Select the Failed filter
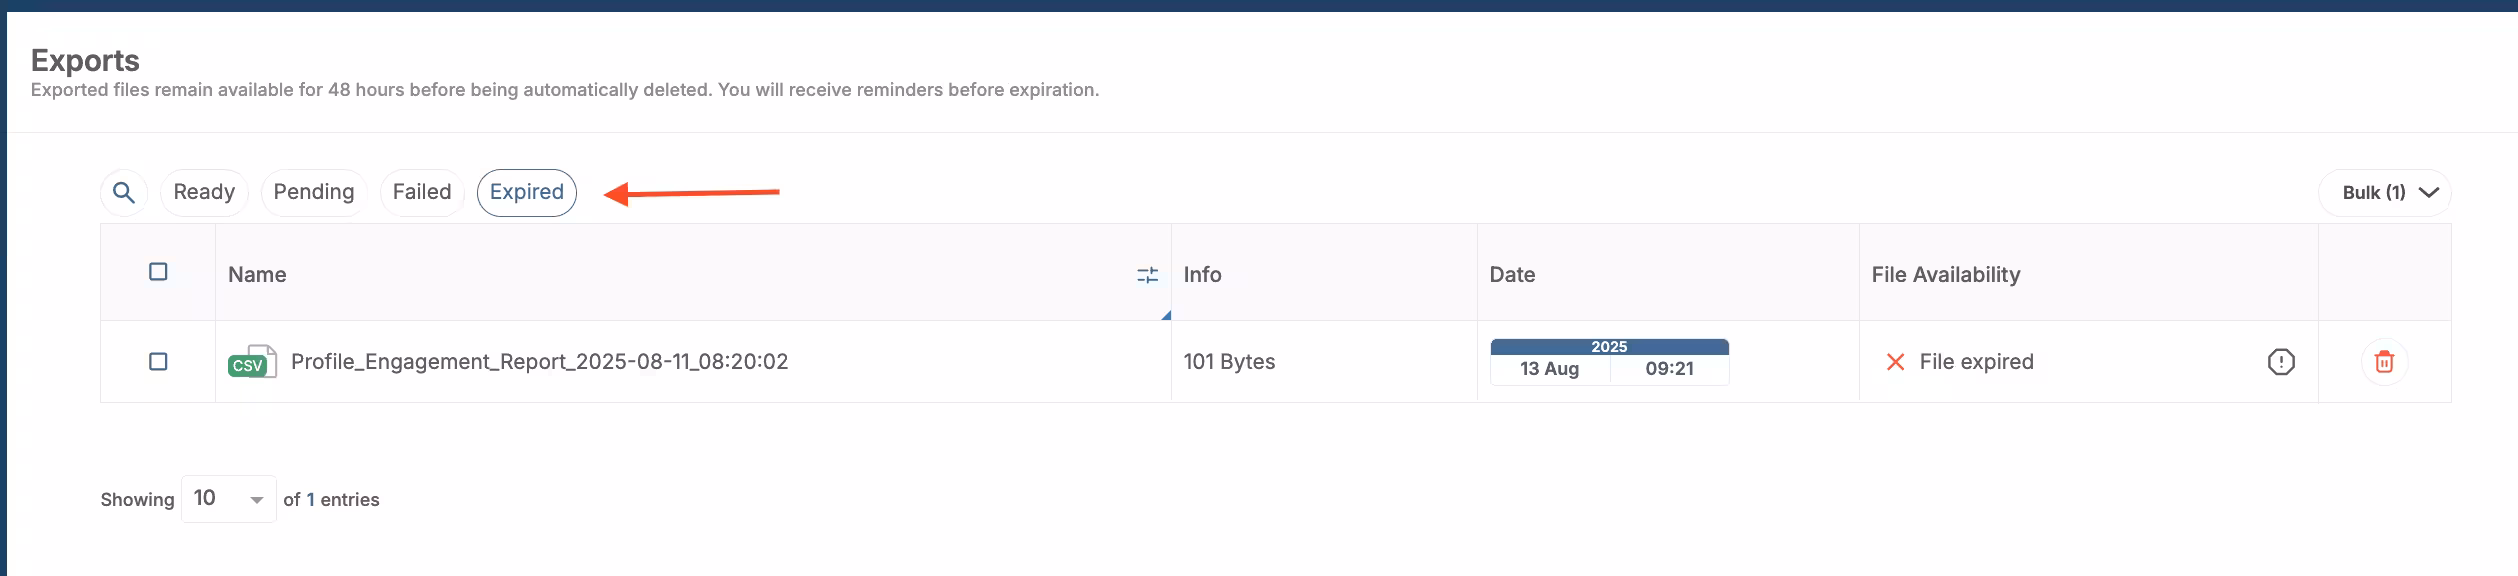Screen dimensions: 2518x576 [422, 191]
